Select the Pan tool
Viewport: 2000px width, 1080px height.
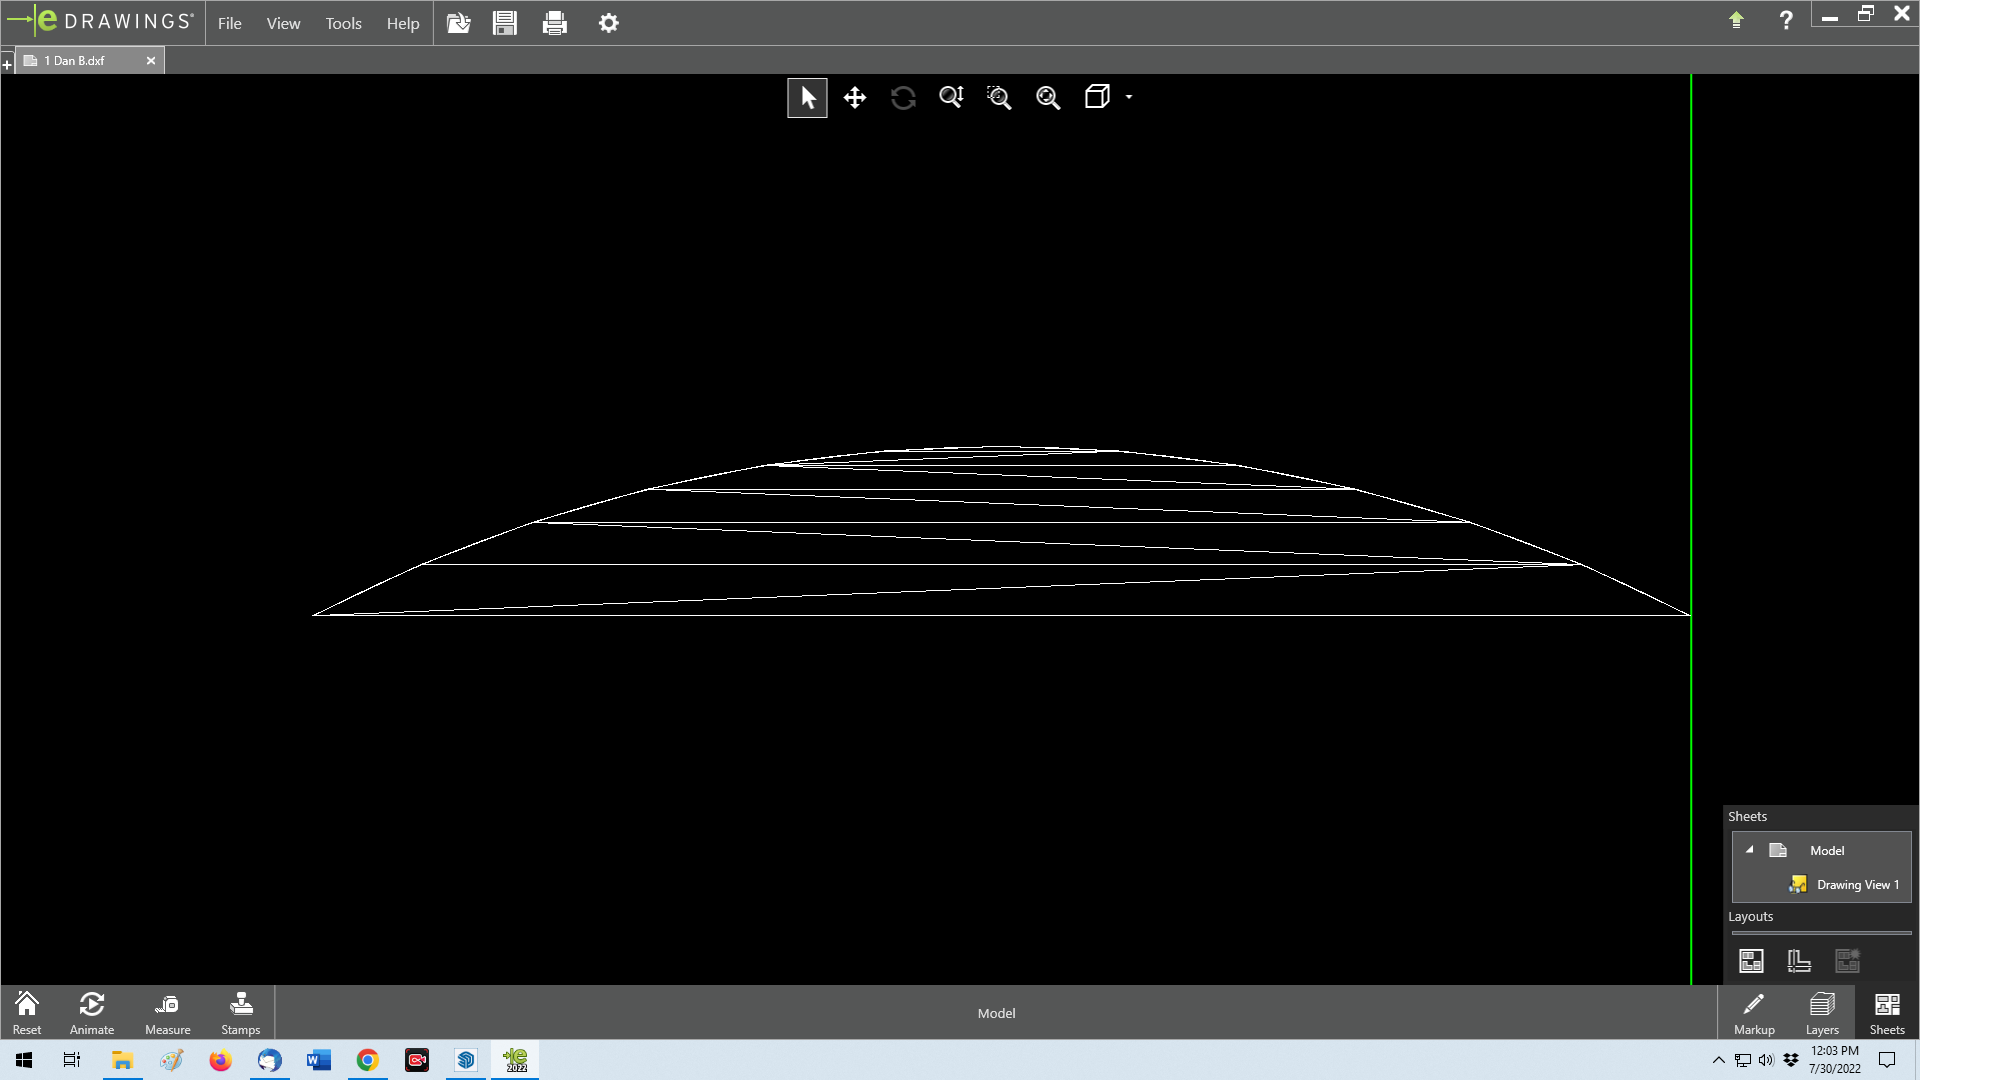point(855,98)
